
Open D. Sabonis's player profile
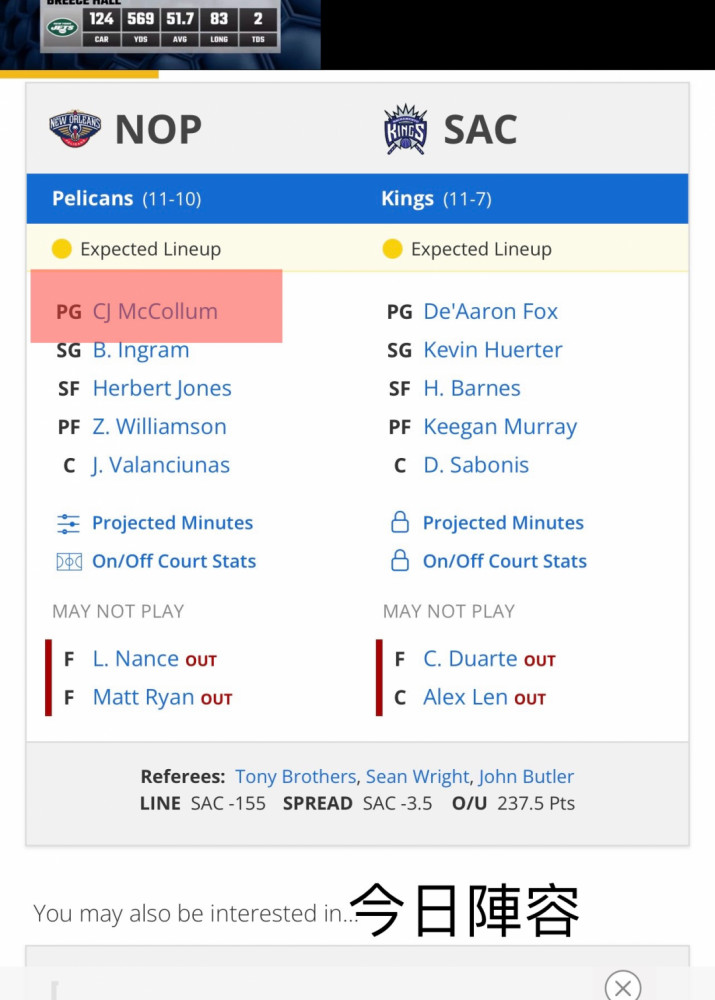(x=476, y=465)
